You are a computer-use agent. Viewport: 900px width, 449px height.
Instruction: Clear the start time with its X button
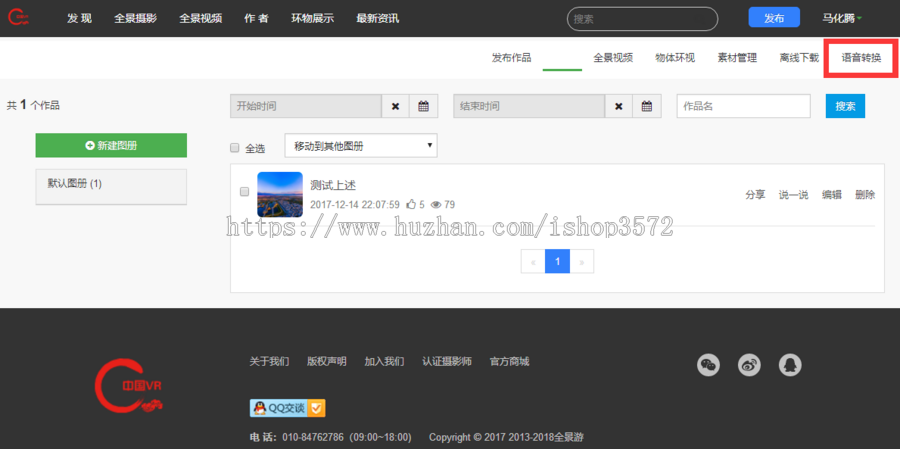(395, 106)
